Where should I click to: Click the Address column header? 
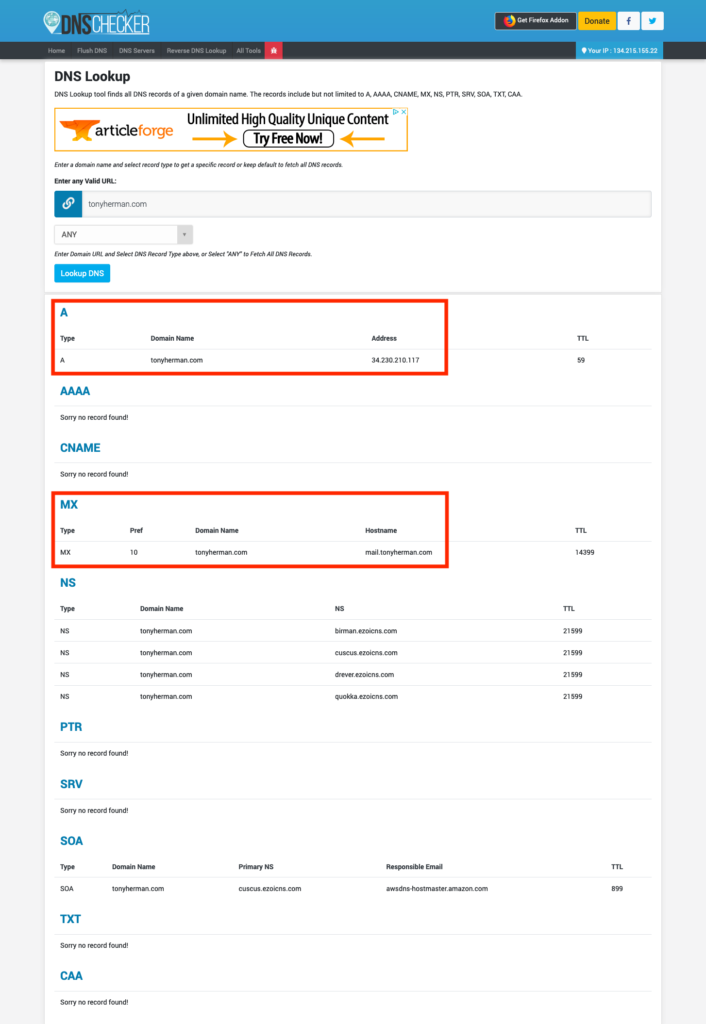(384, 338)
